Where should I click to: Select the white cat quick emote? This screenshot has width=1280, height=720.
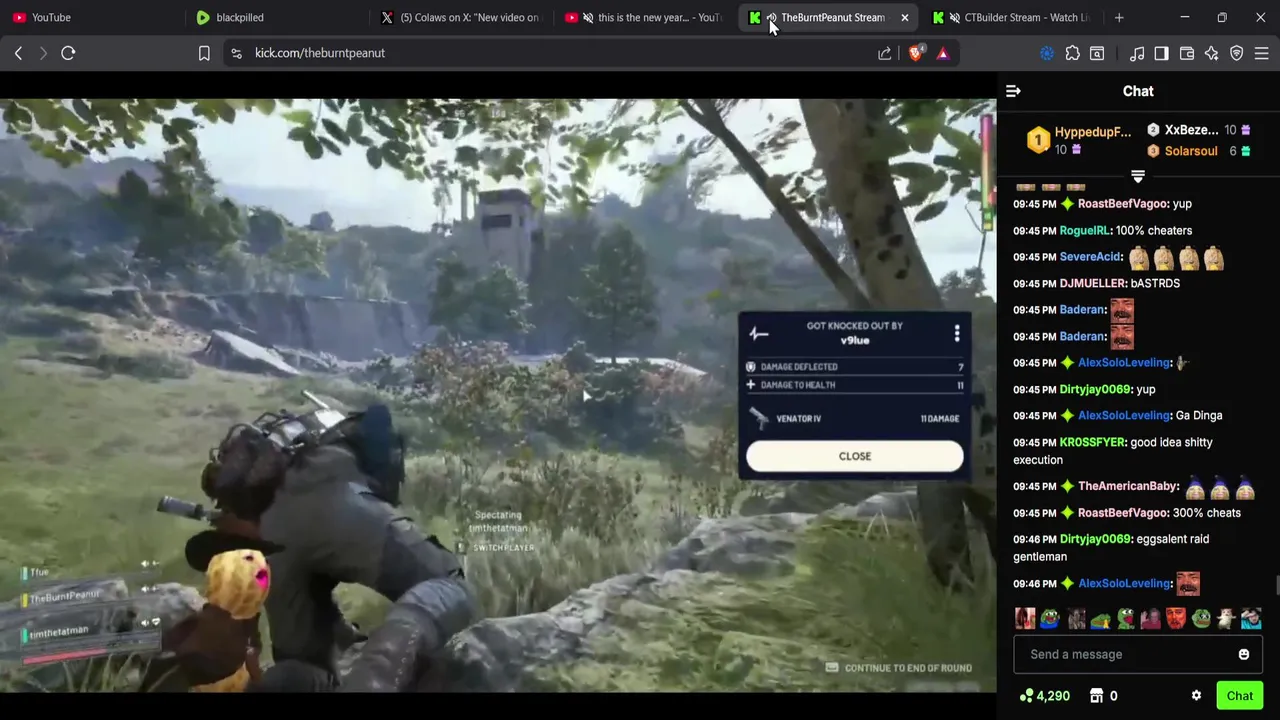coord(1226,619)
